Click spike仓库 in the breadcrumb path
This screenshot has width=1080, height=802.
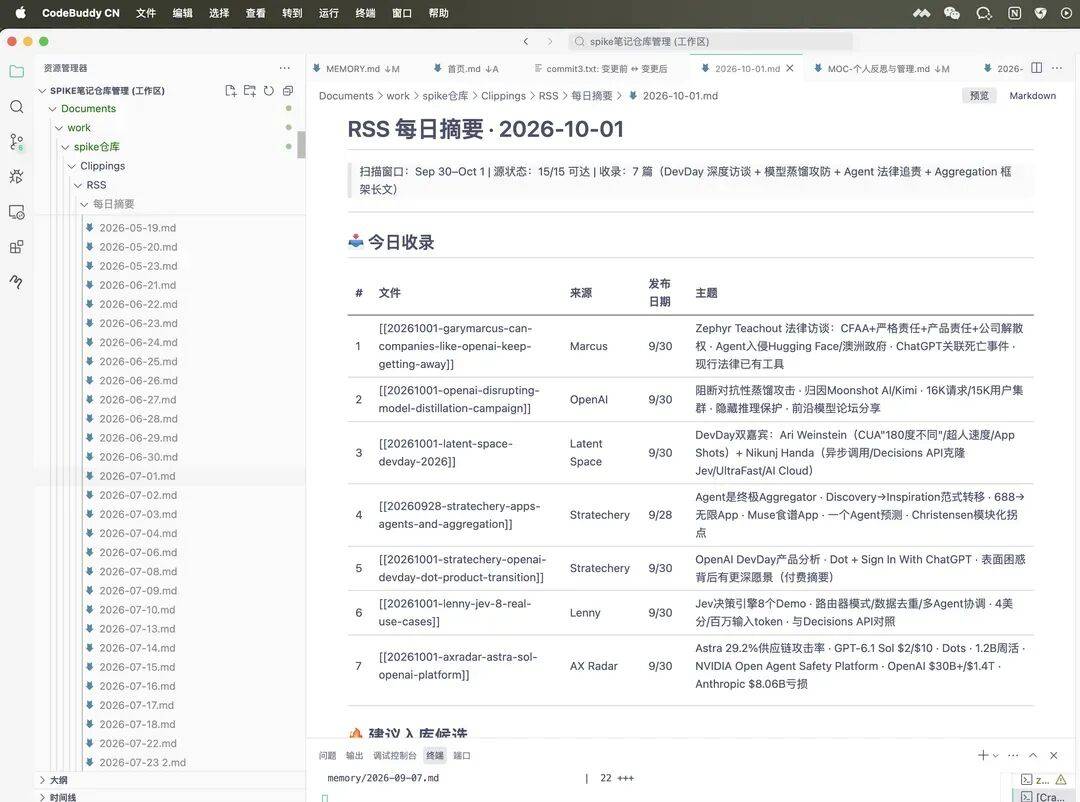click(x=445, y=96)
